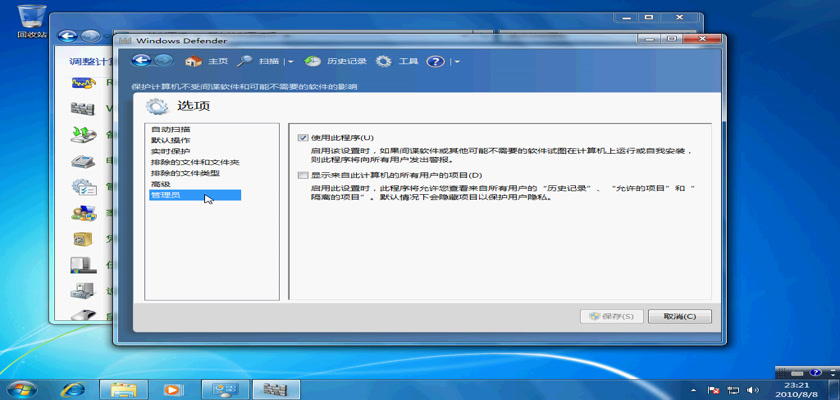Go back with Defender's back arrow
The image size is (840, 400).
click(x=142, y=61)
